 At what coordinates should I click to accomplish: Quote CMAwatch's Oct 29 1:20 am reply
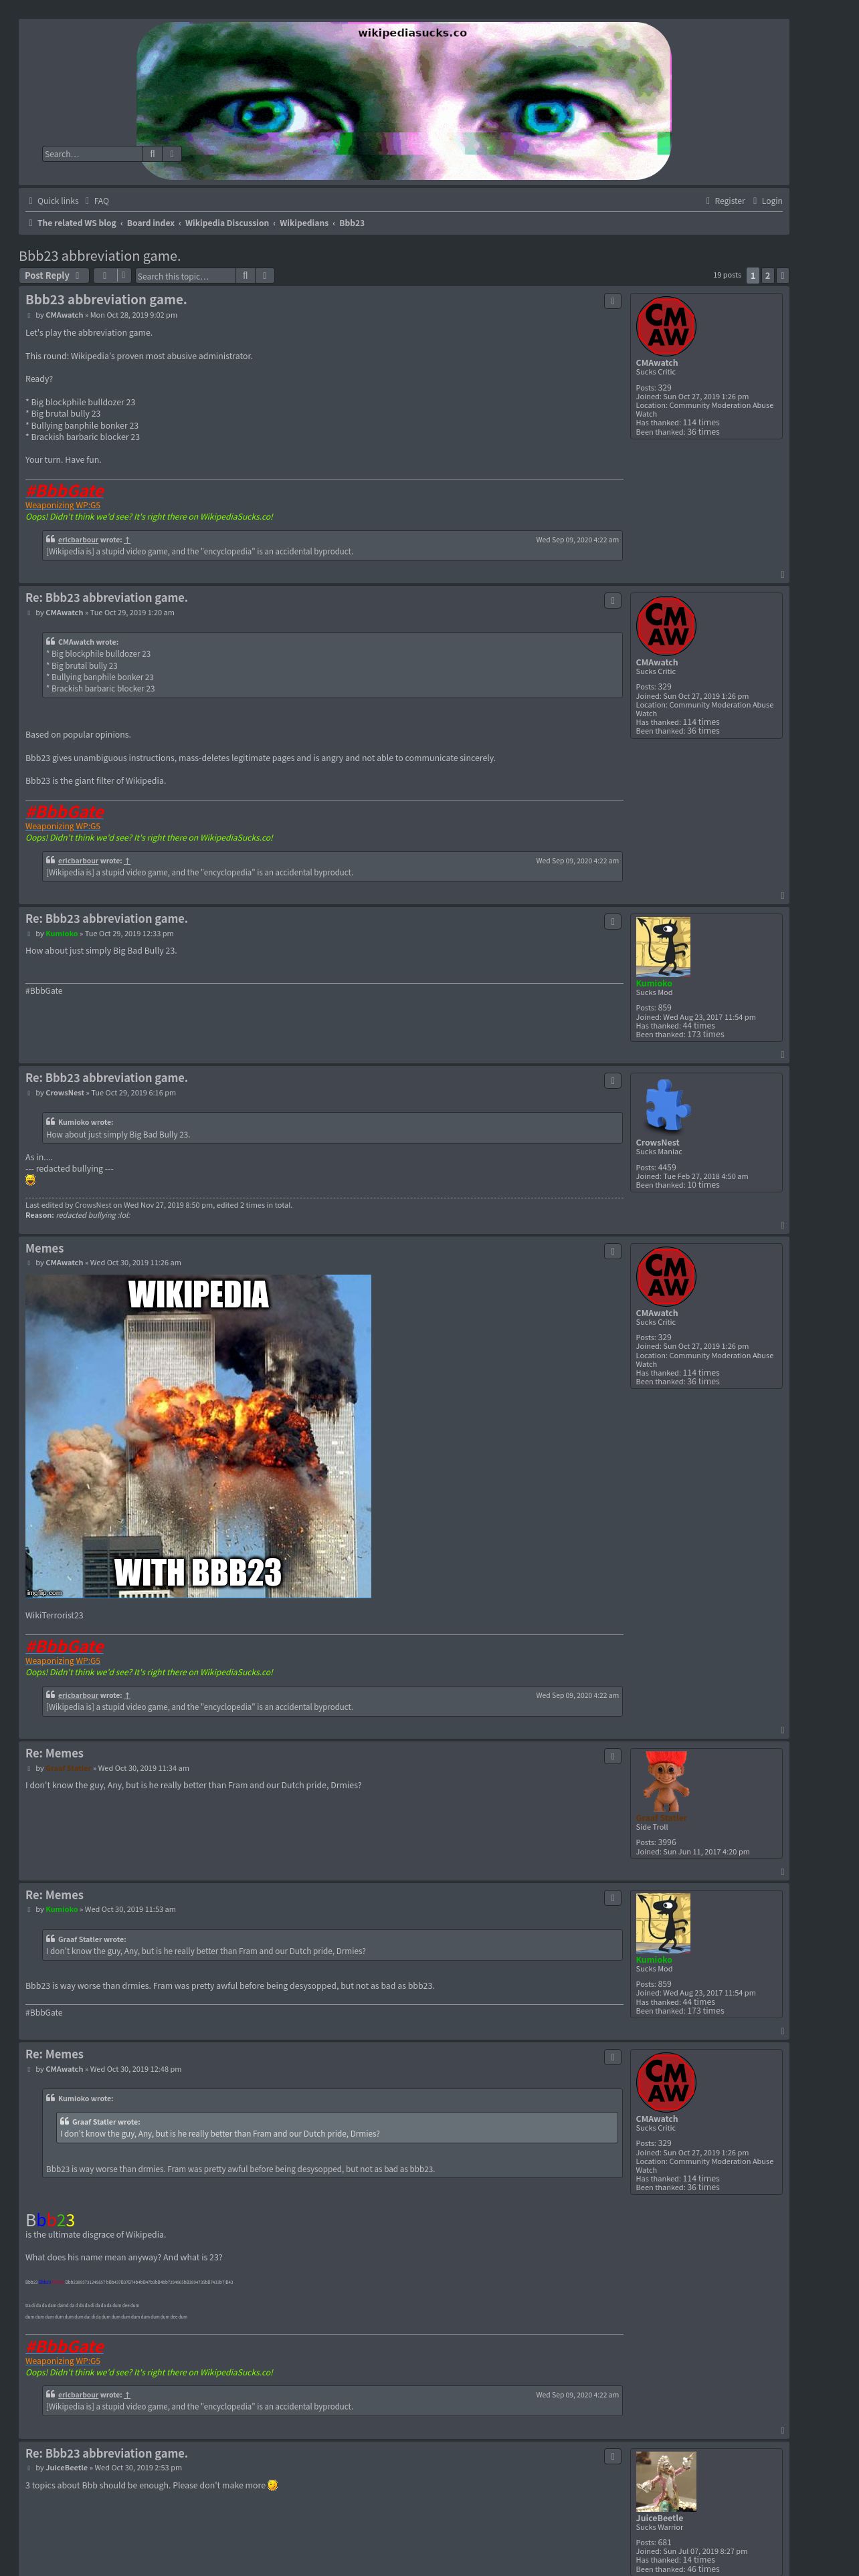(x=613, y=601)
